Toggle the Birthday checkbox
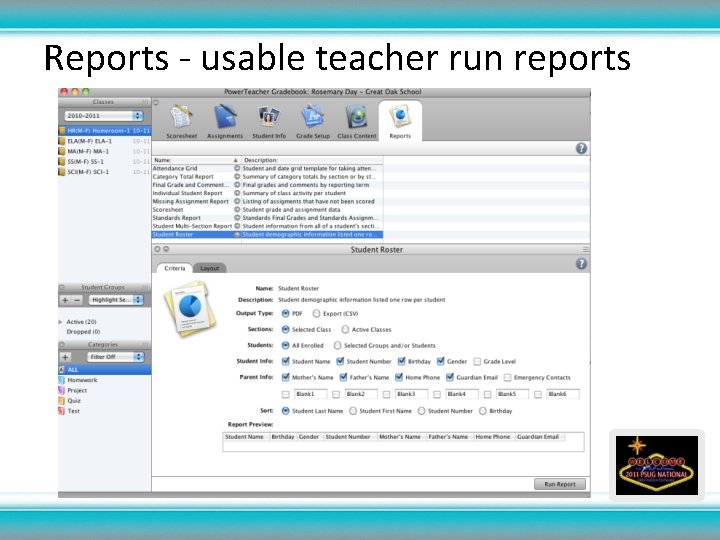The image size is (720, 540). 401,361
